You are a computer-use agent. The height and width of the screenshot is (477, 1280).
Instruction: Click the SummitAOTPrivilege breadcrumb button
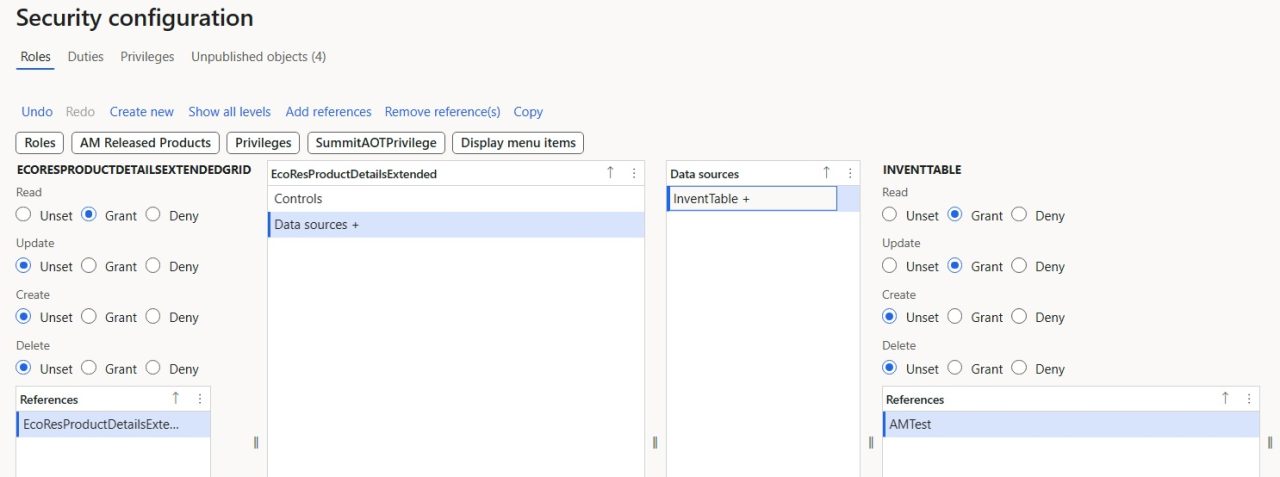[x=376, y=143]
